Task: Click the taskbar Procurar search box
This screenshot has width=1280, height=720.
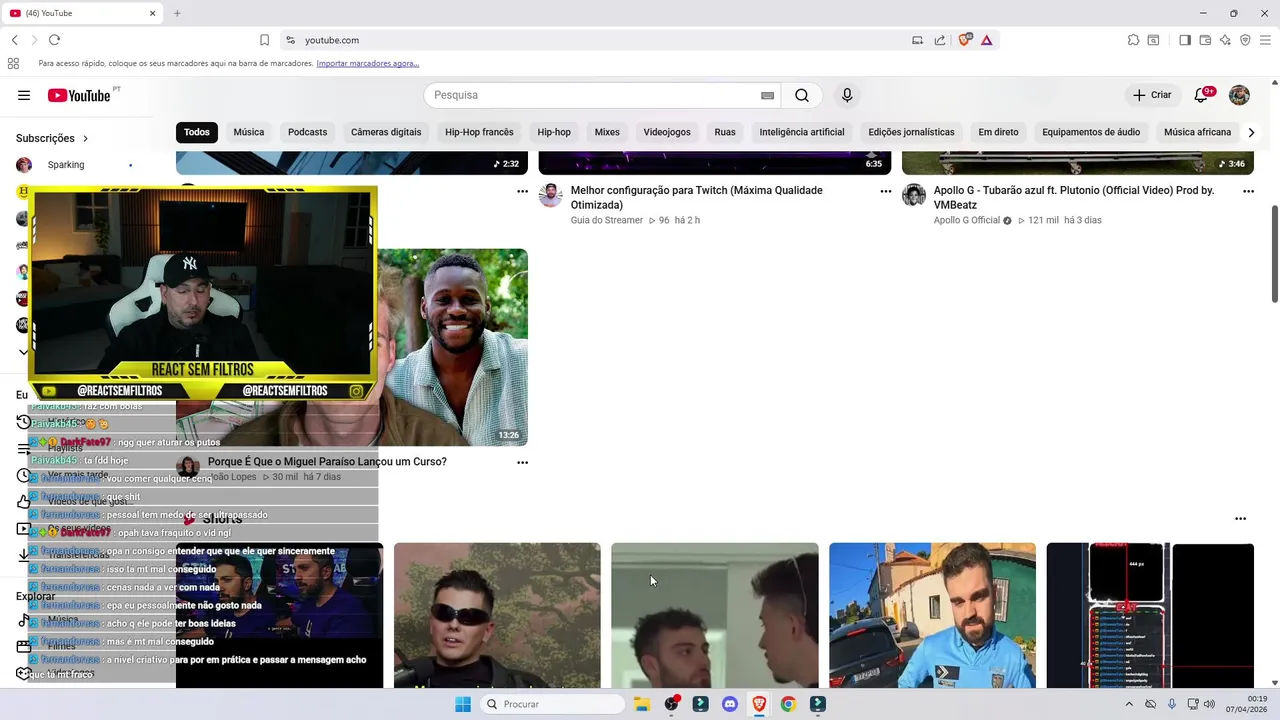Action: [553, 704]
